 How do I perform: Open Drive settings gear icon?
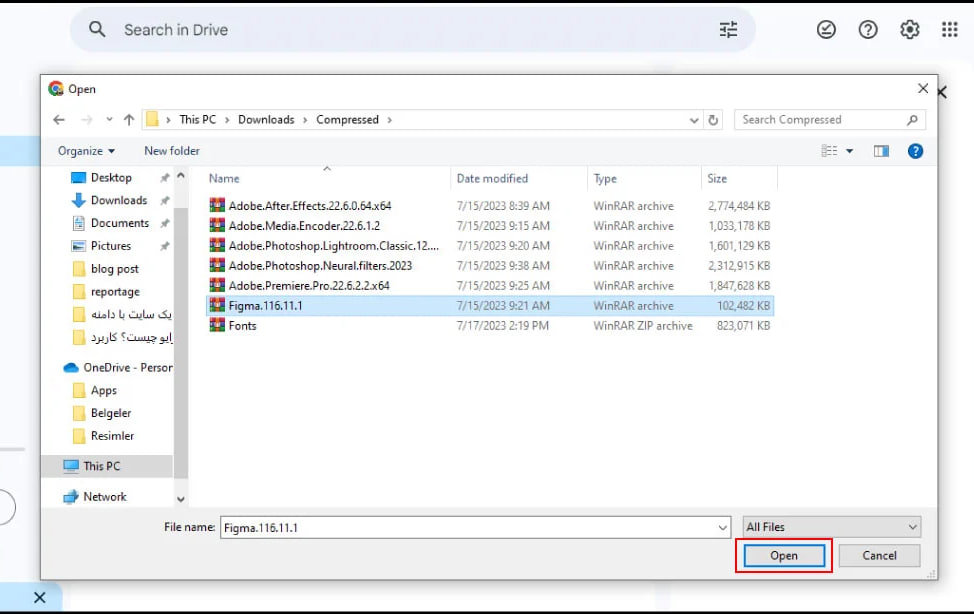tap(909, 30)
